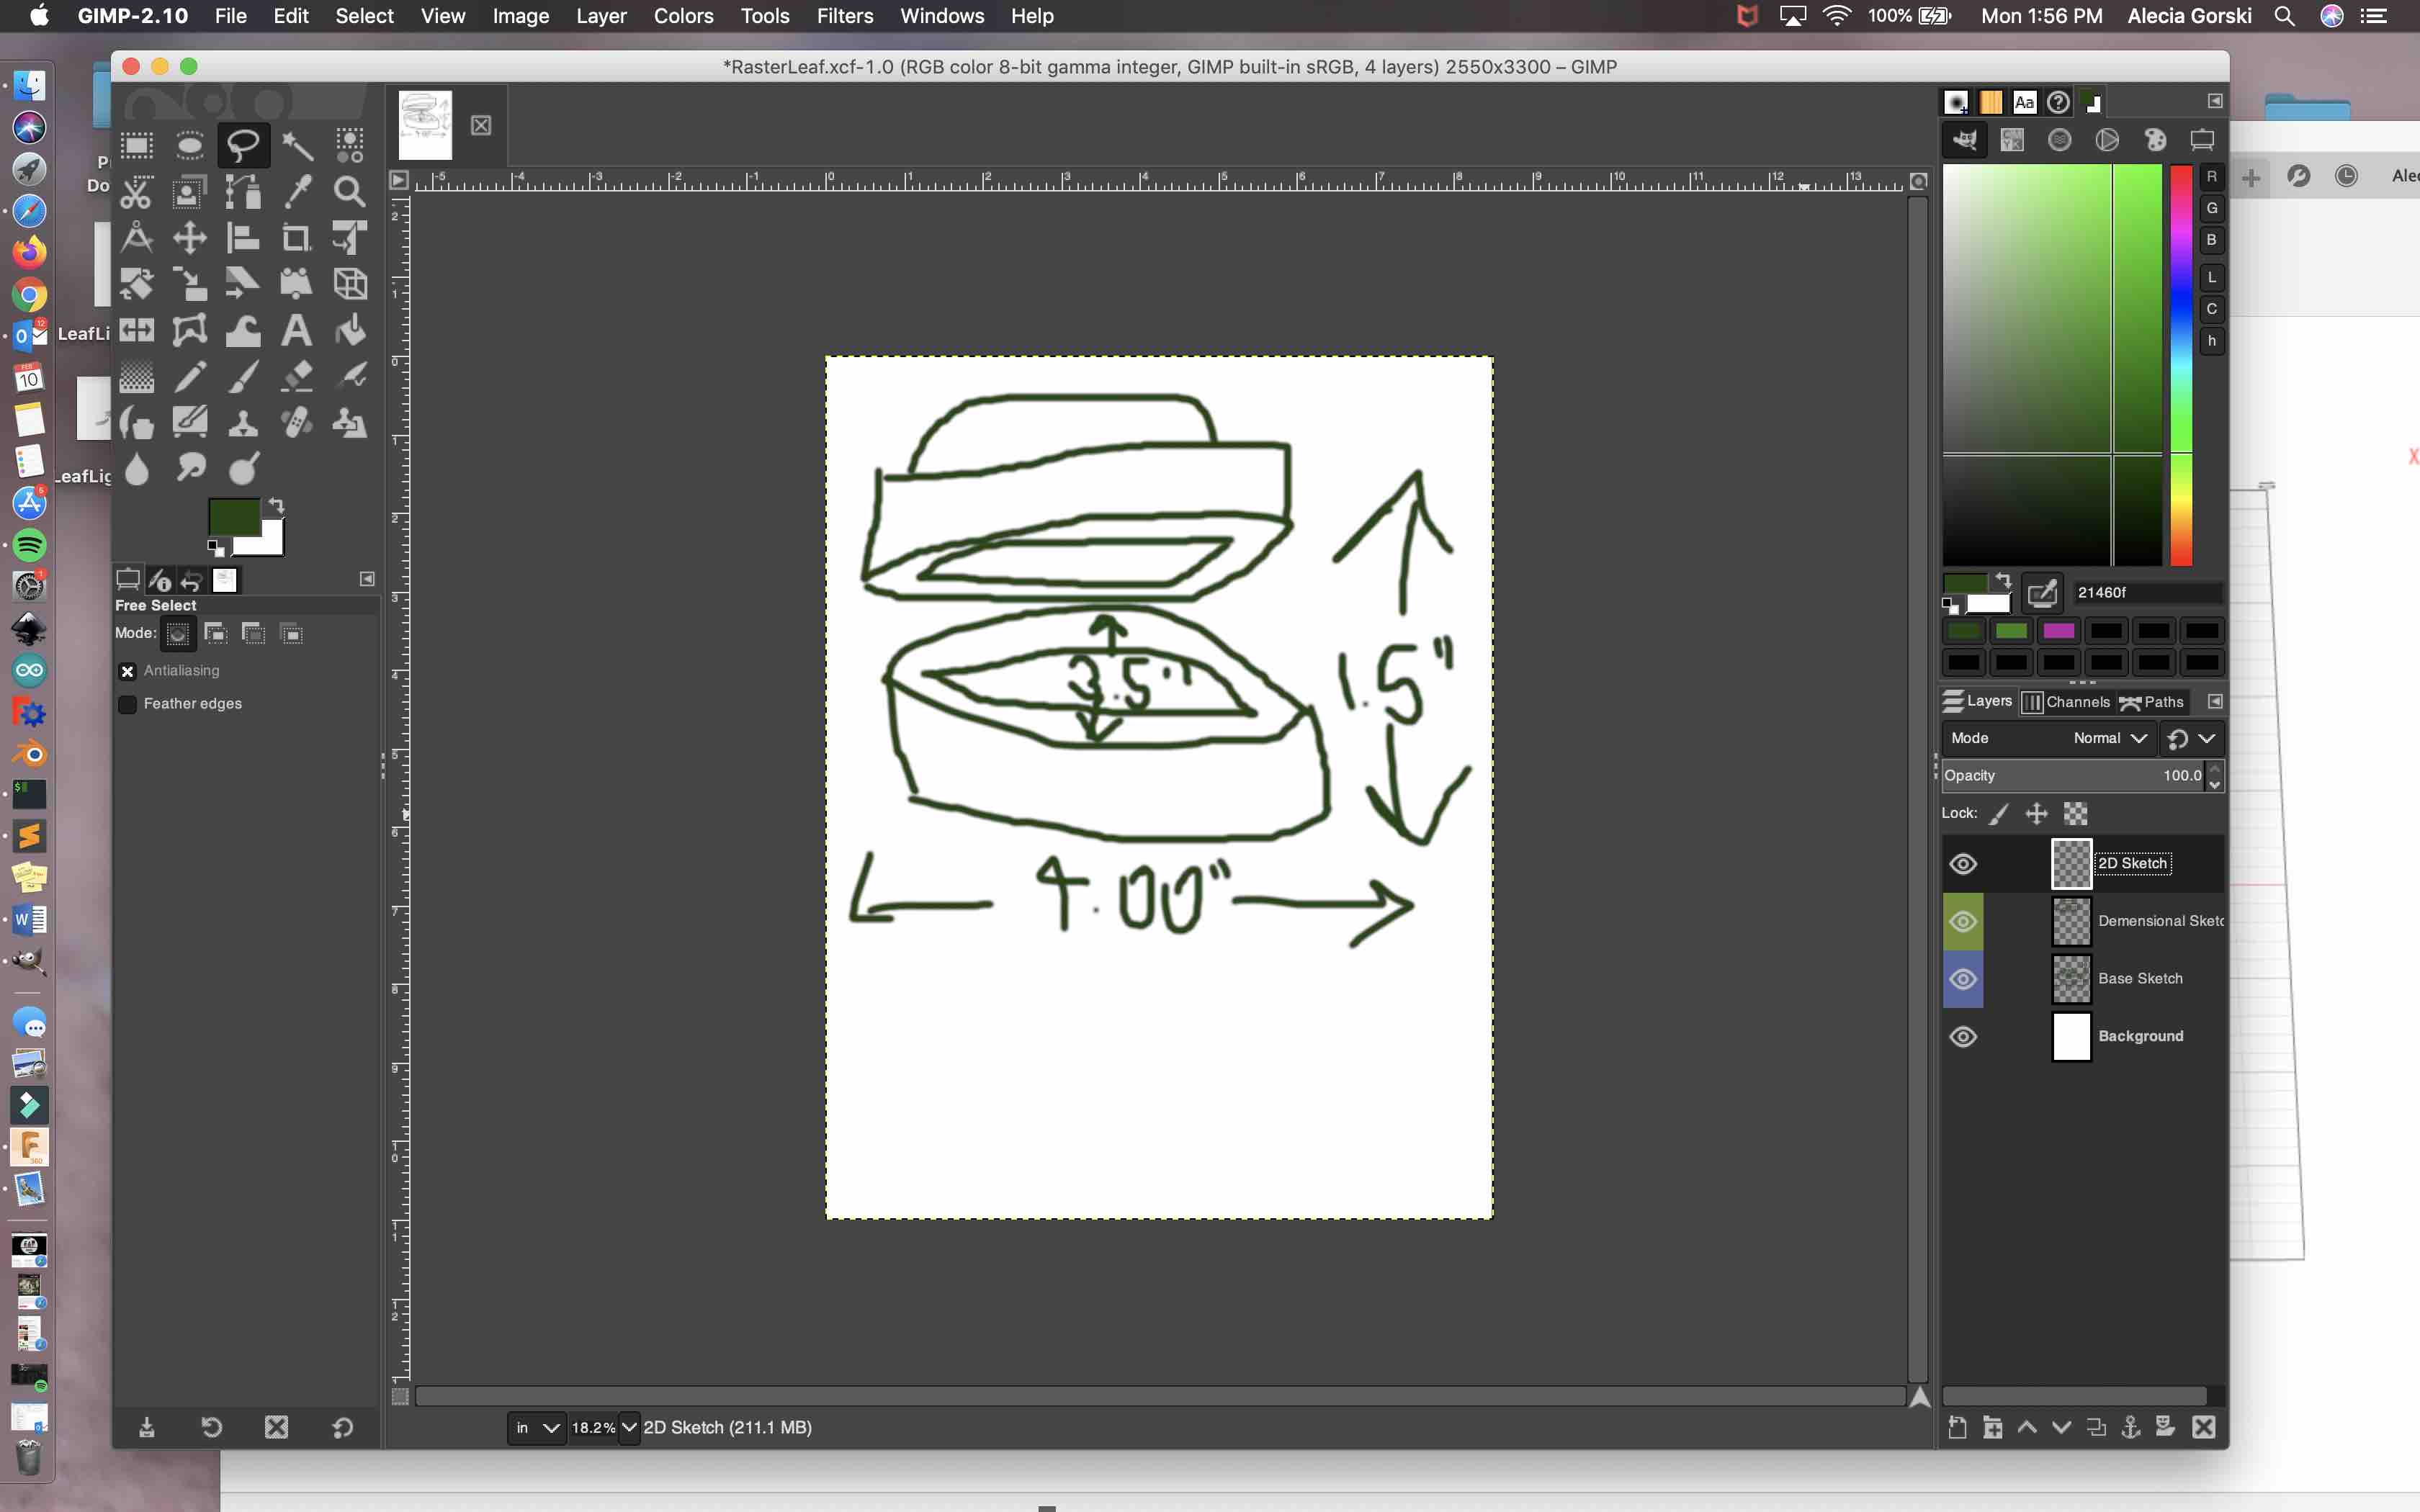Toggle the Antialiasing checkbox
The image size is (2420, 1512).
click(128, 671)
